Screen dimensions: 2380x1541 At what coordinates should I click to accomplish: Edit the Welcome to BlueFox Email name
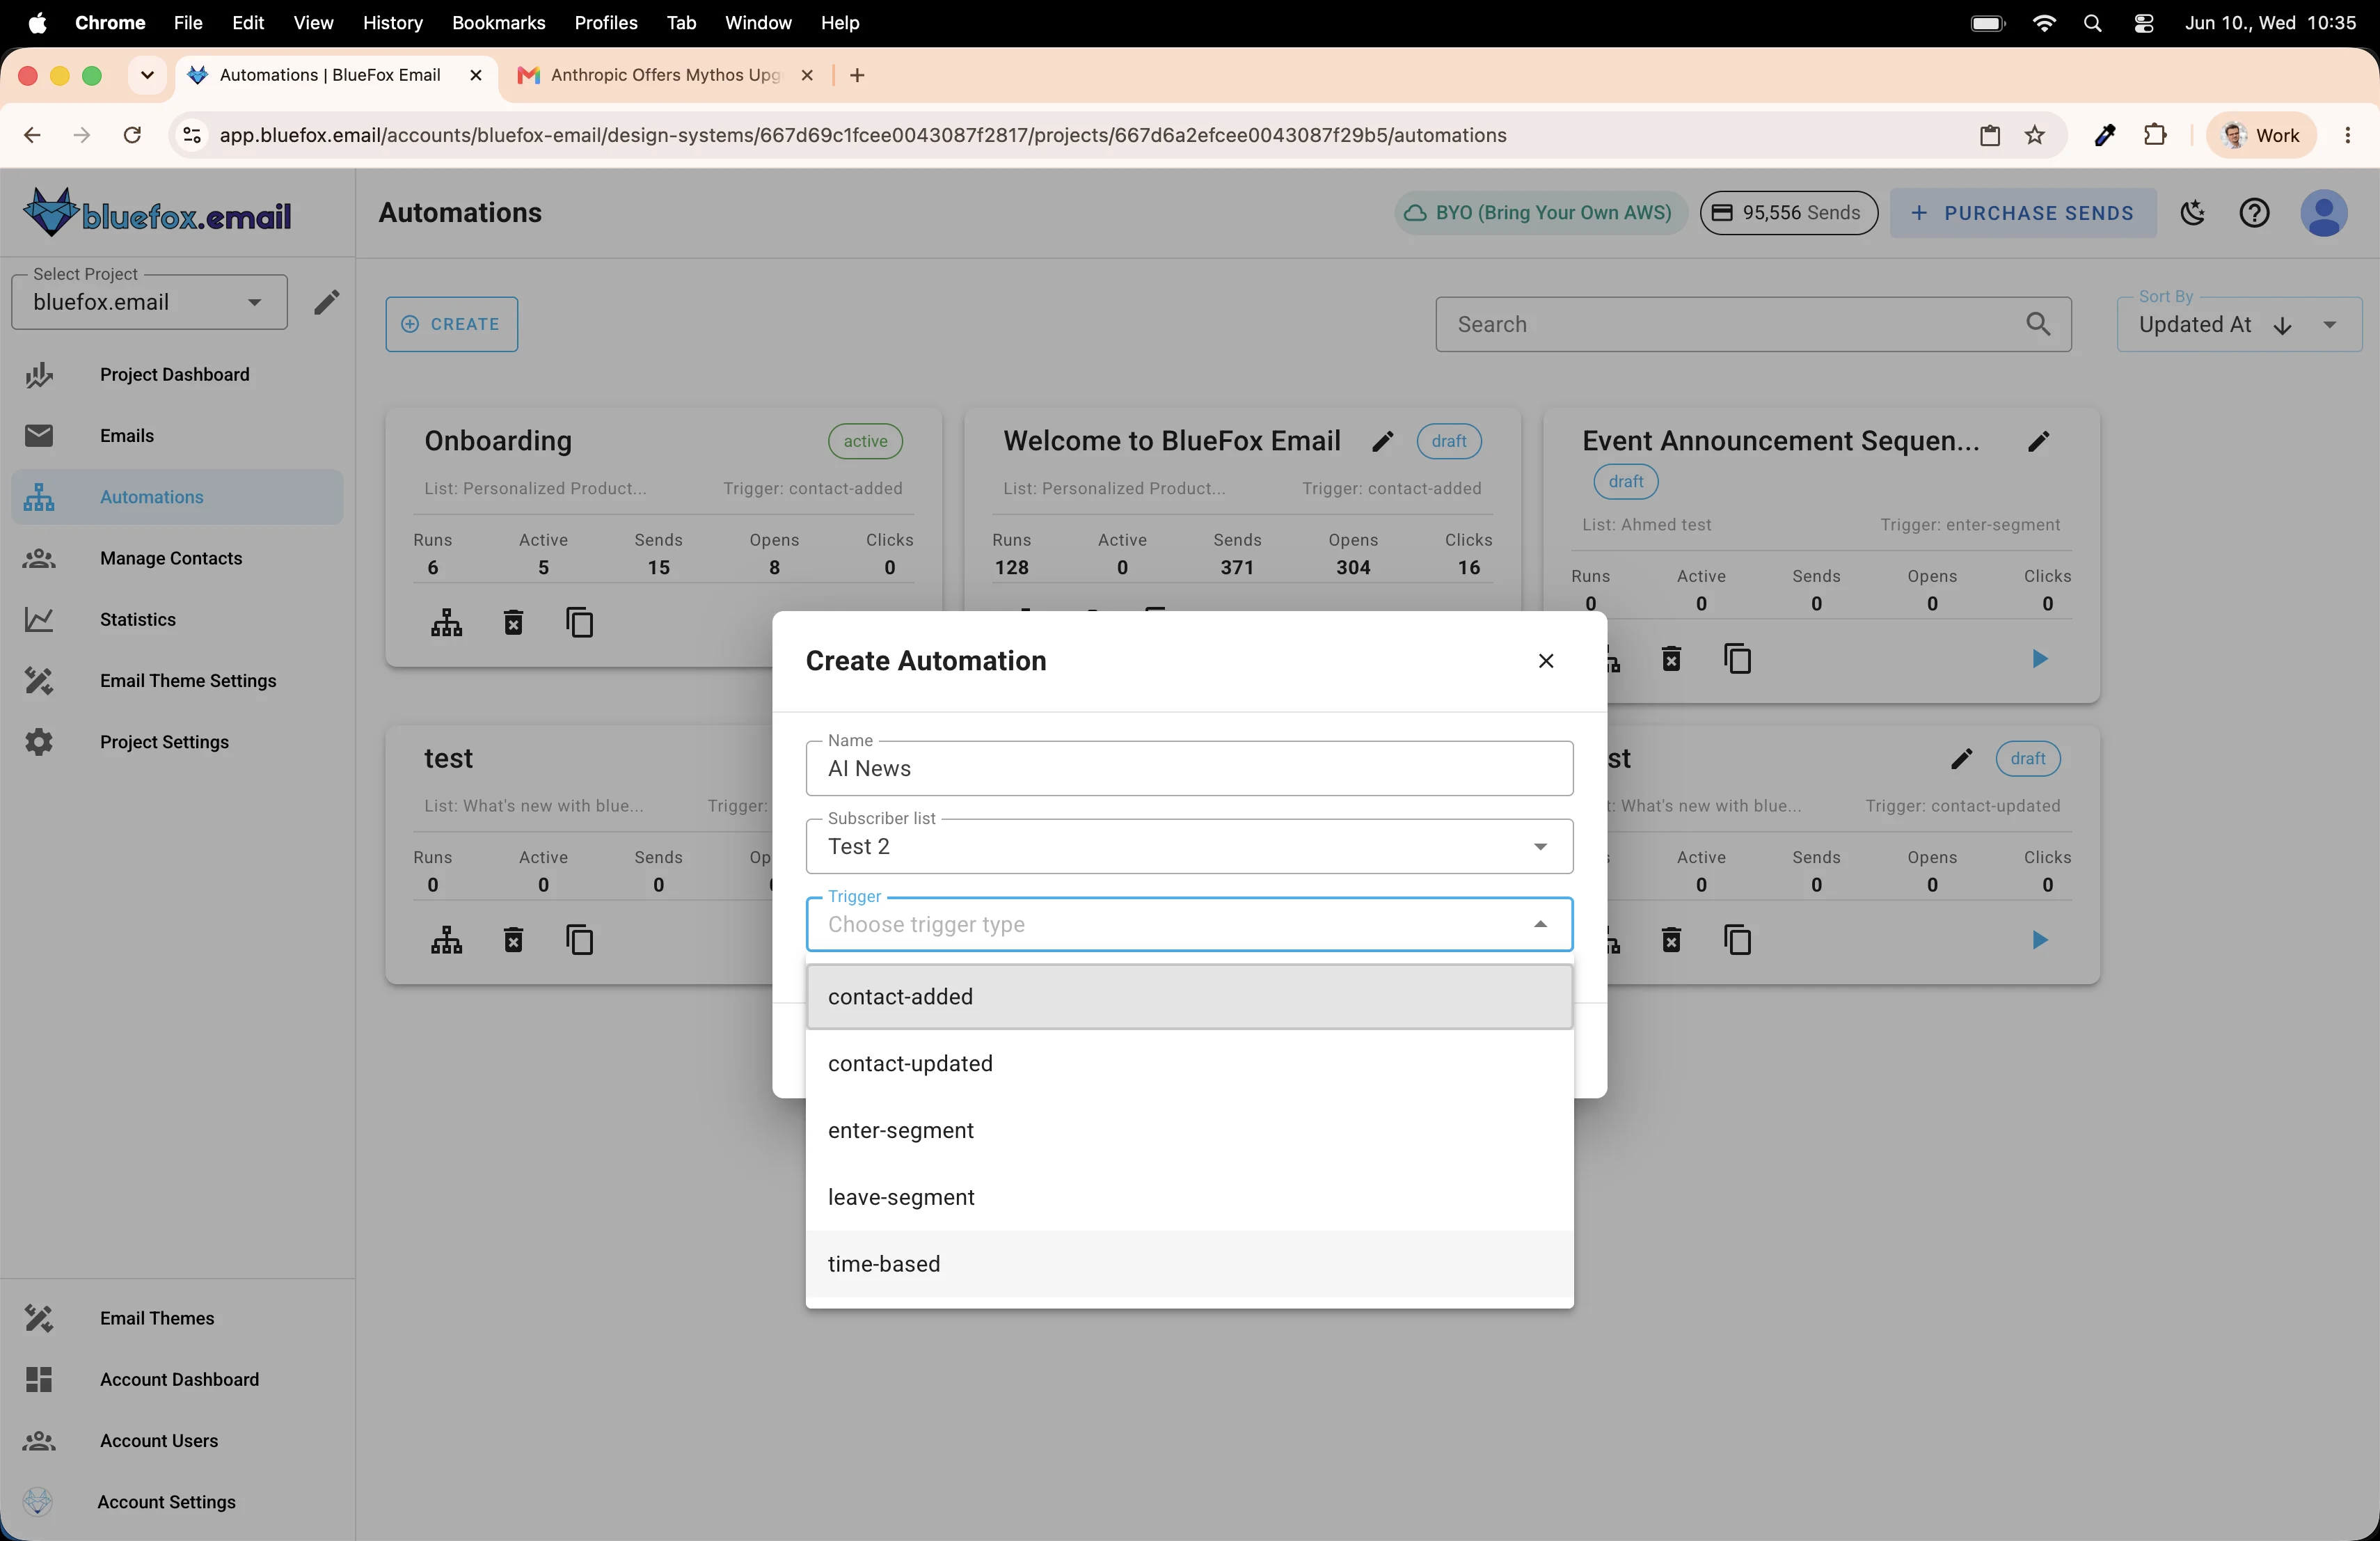1383,441
